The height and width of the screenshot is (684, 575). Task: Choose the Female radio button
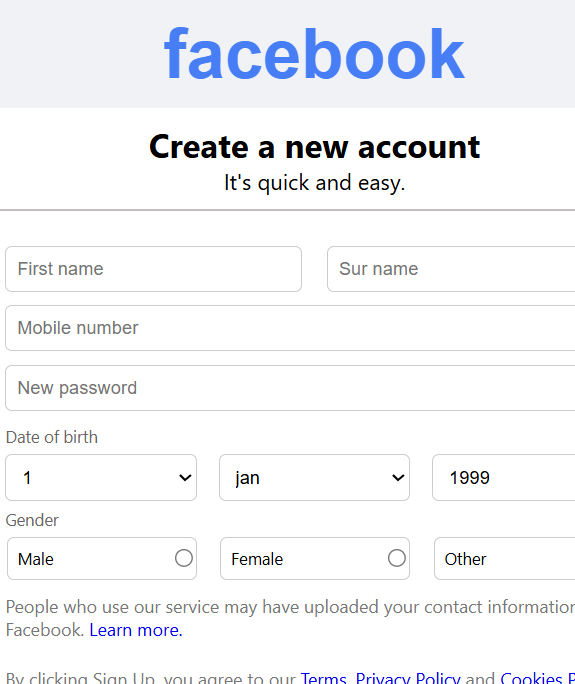[x=397, y=558]
